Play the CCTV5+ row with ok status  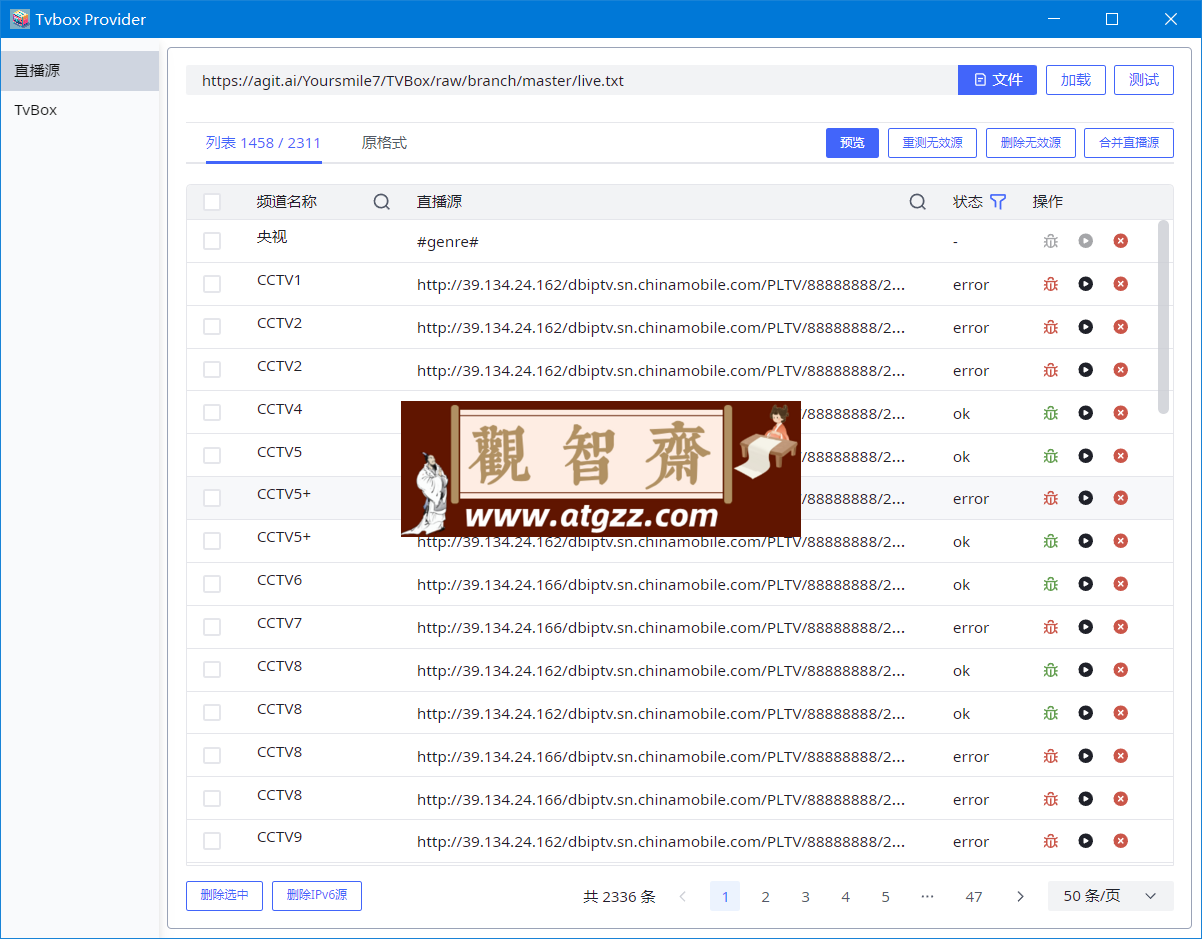coord(1085,541)
